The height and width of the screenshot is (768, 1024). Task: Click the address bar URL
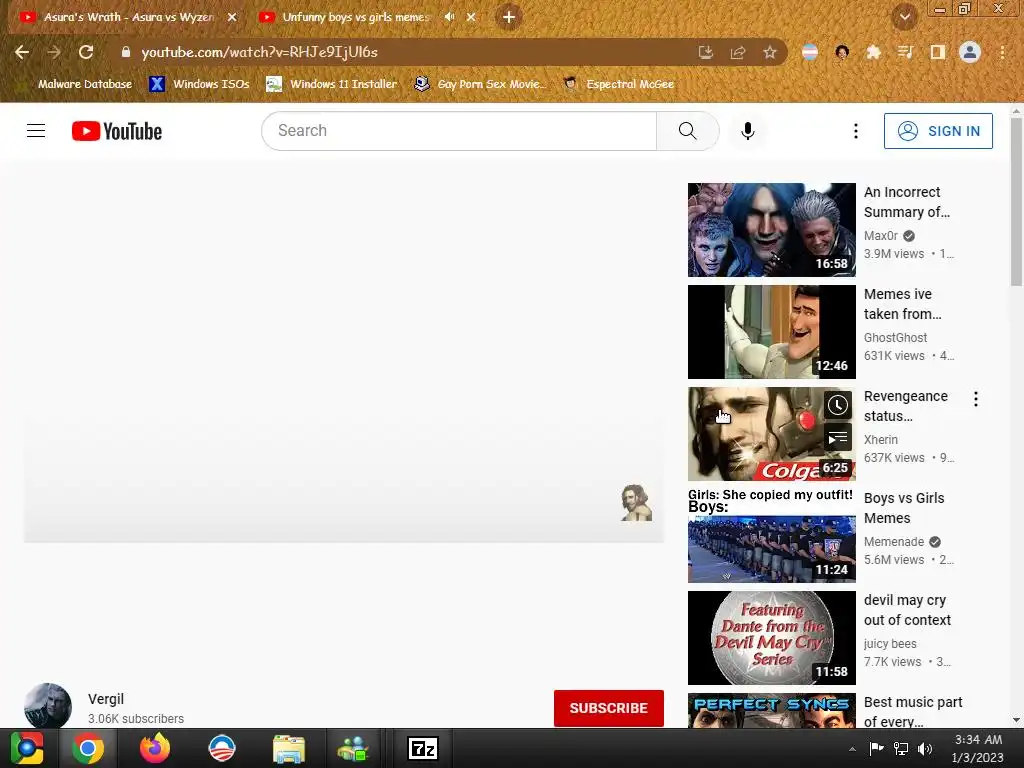(259, 52)
